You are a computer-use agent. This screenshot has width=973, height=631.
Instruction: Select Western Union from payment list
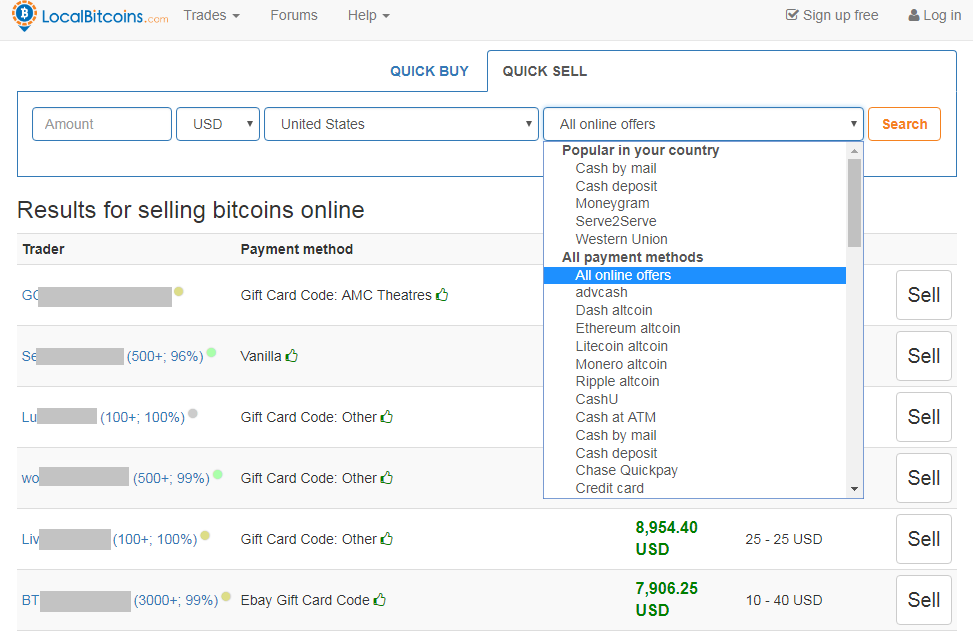[x=621, y=239]
